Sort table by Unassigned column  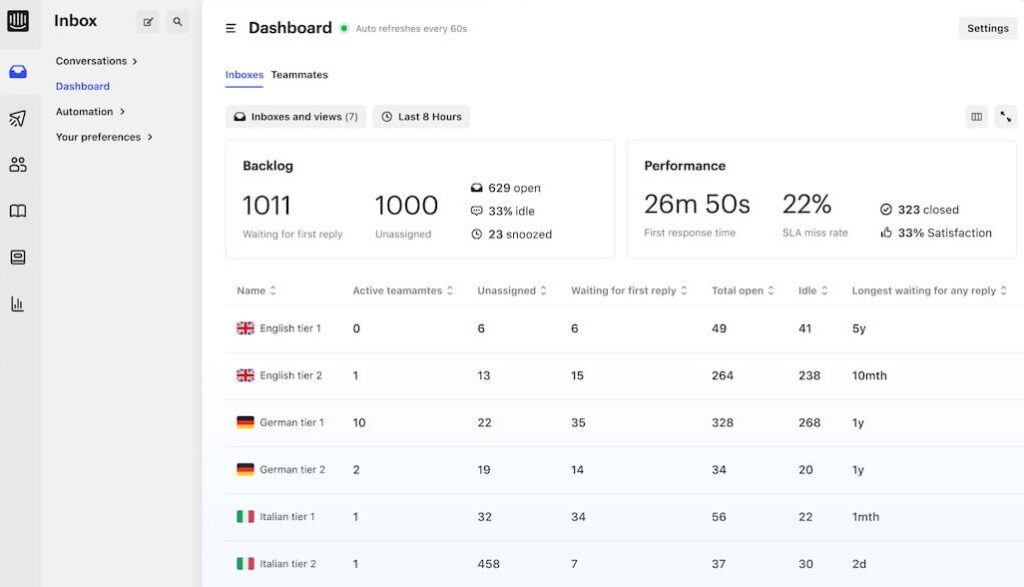coord(511,291)
